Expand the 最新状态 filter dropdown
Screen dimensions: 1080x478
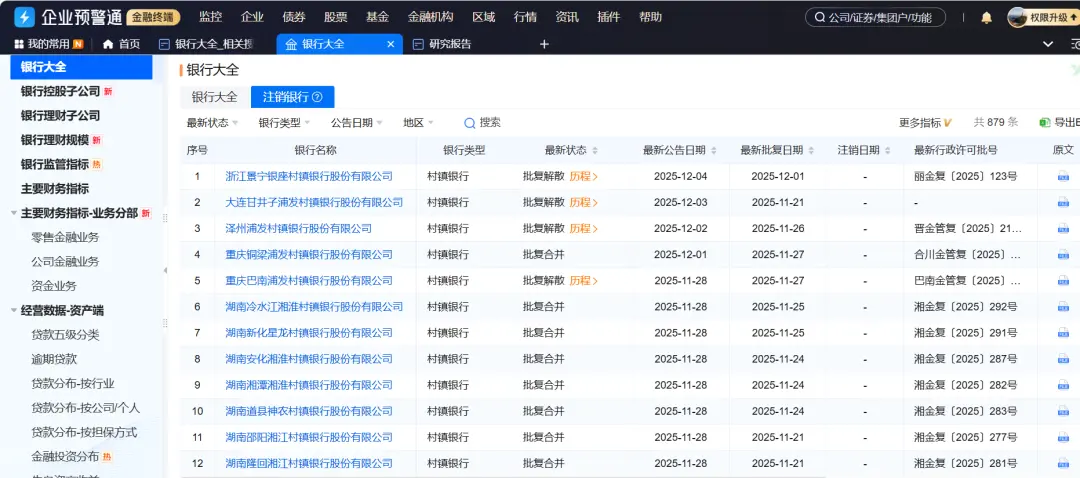213,122
